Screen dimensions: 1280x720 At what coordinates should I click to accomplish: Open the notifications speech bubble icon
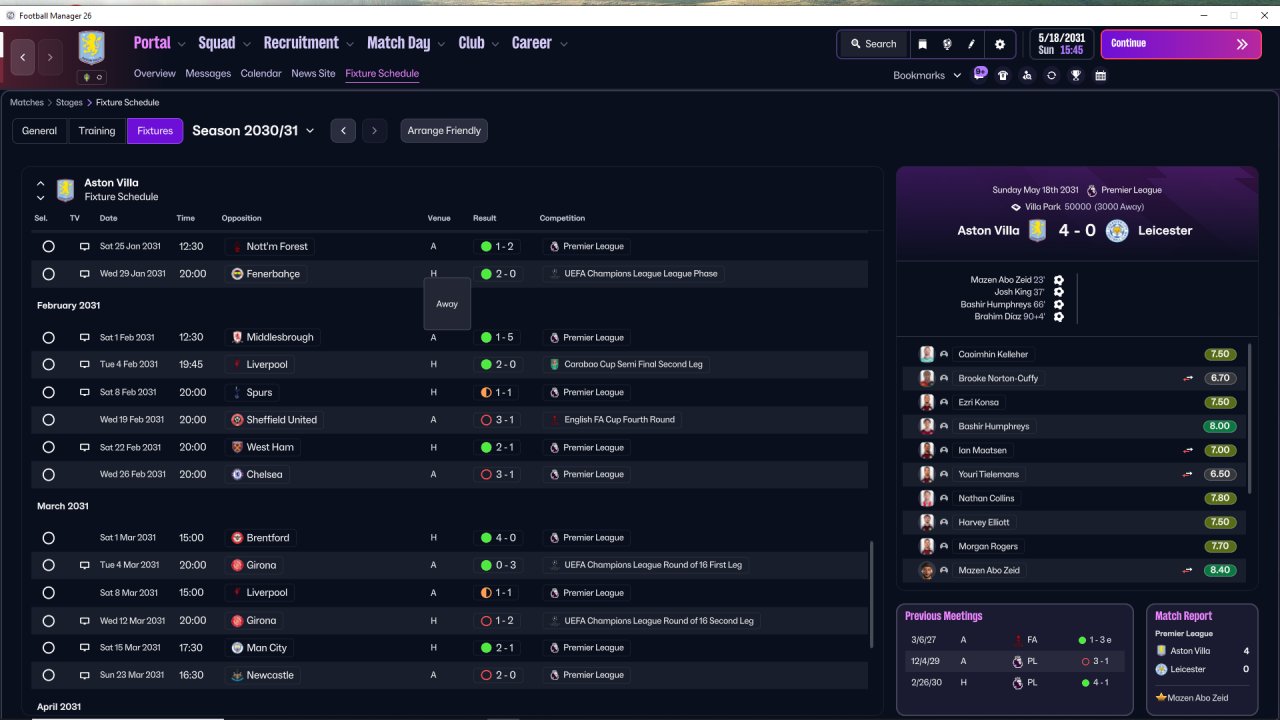tap(980, 74)
